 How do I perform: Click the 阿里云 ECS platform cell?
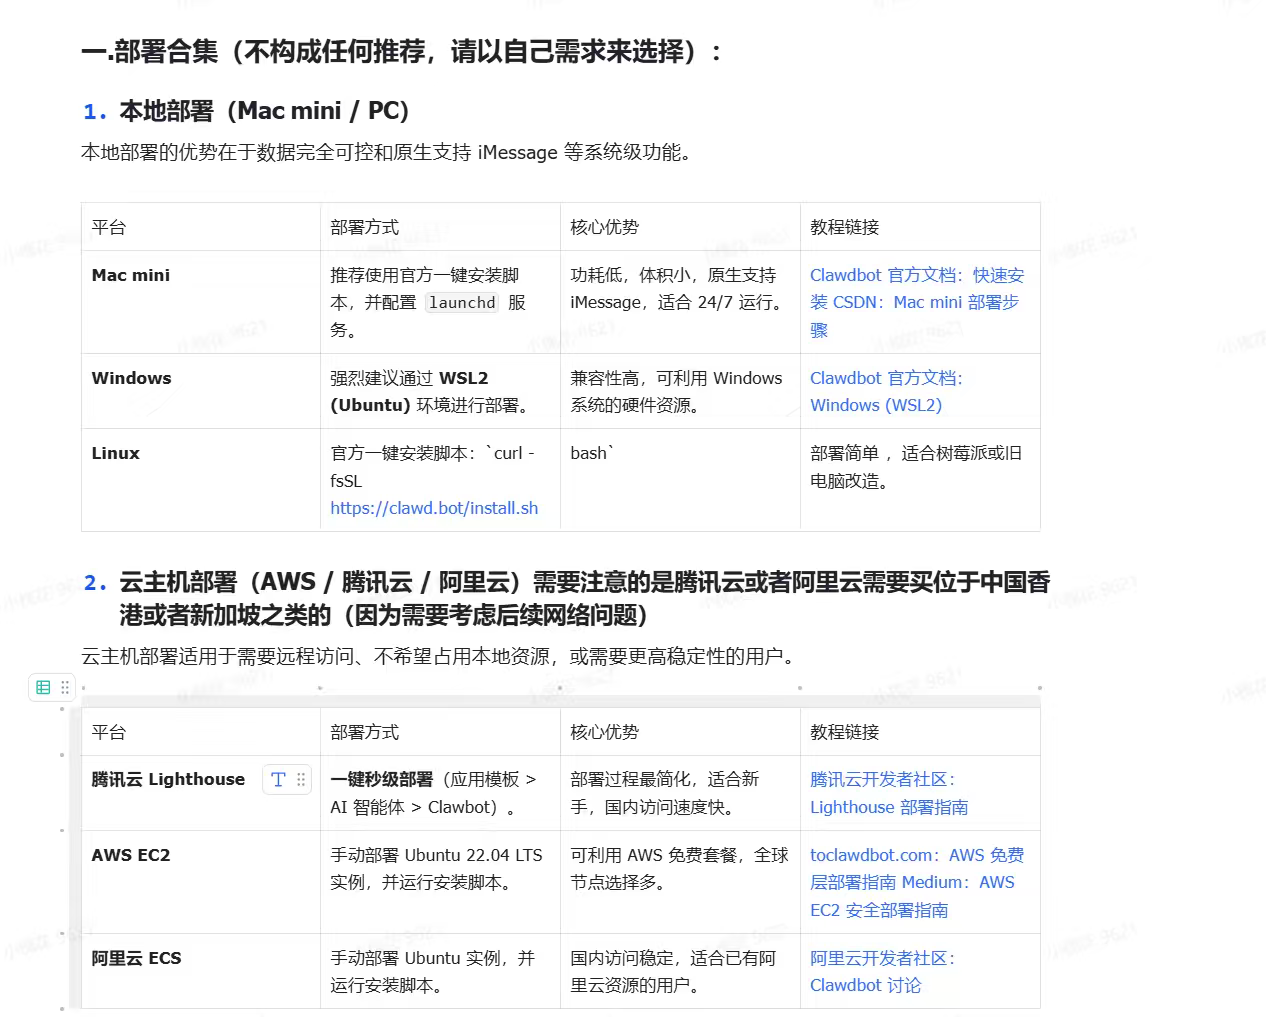coord(136,958)
